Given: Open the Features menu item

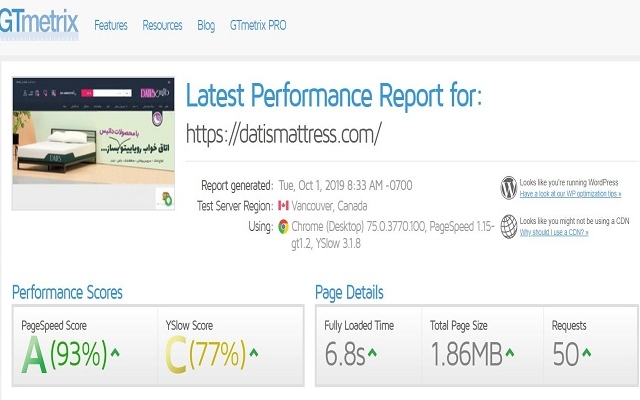Looking at the screenshot, I should 111,26.
